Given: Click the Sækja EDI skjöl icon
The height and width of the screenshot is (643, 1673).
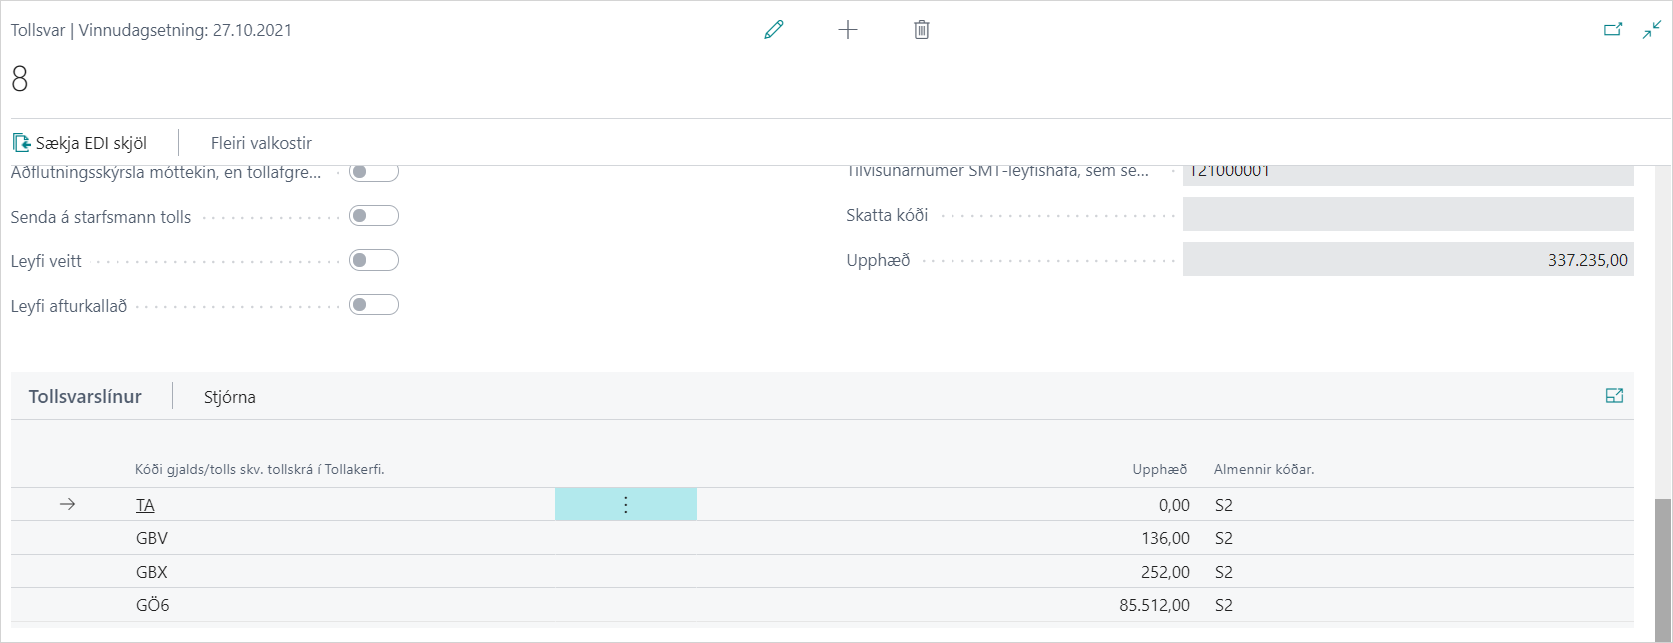Looking at the screenshot, I should [x=22, y=143].
